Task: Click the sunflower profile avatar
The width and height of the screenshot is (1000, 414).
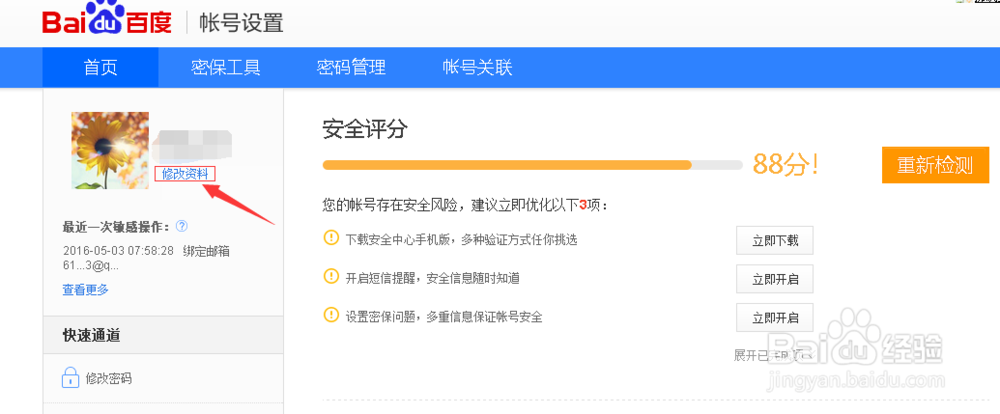Action: coord(110,150)
